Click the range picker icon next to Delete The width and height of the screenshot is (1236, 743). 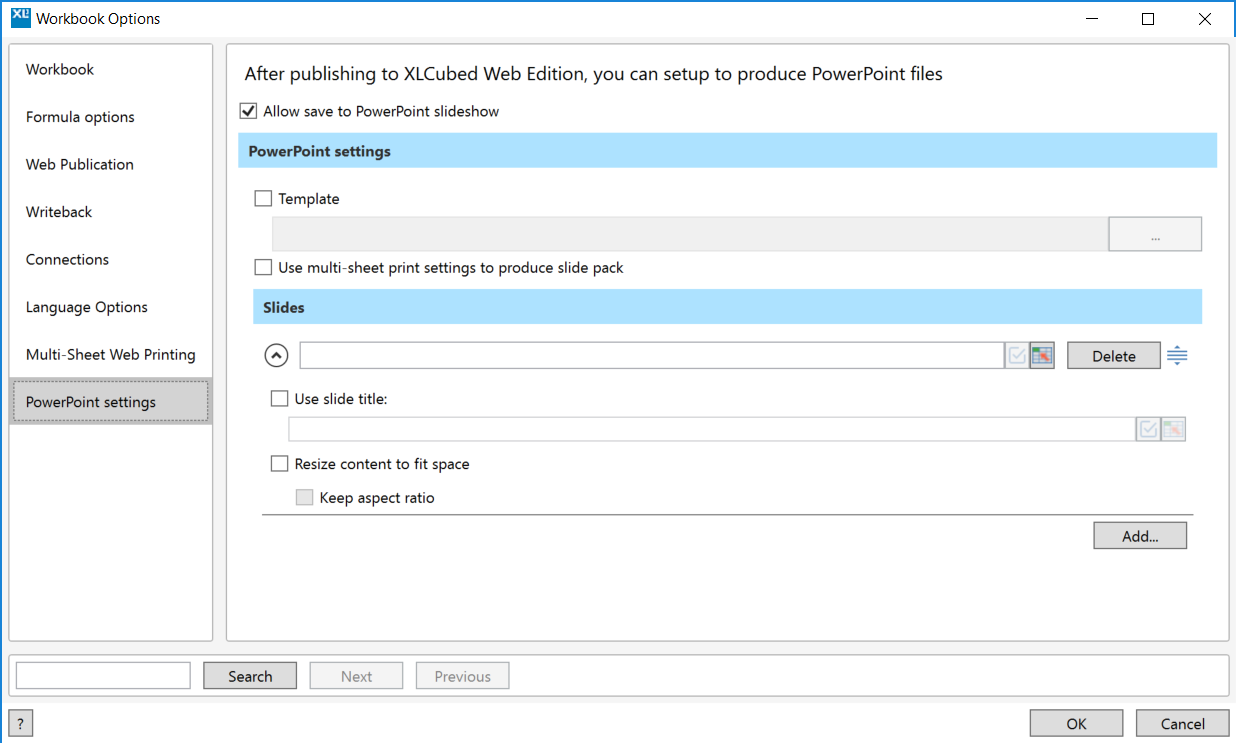1042,355
